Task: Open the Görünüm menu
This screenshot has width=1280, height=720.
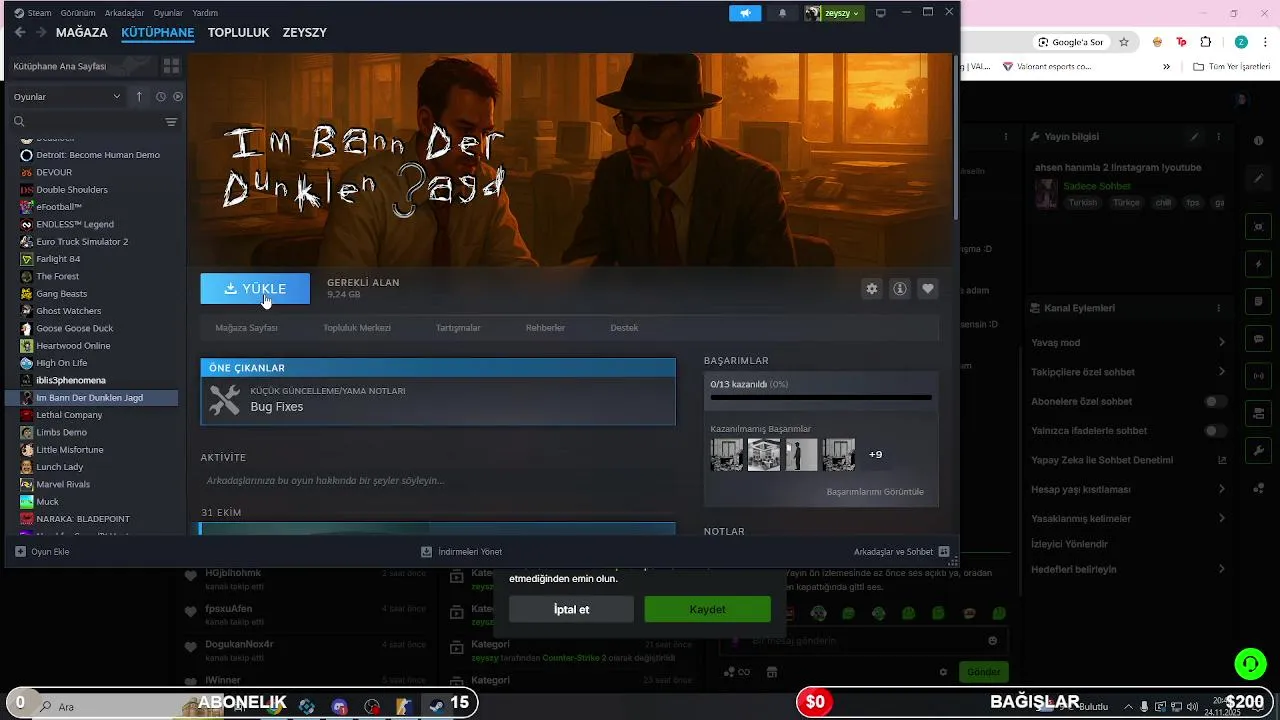Action: tap(78, 13)
